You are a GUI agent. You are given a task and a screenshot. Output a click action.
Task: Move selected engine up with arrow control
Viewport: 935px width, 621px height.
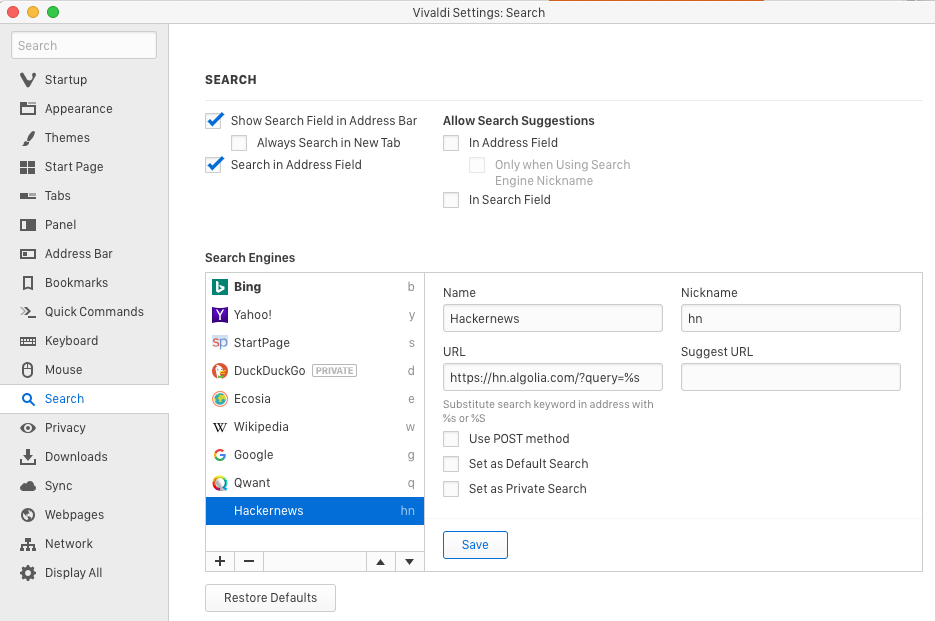[x=380, y=561]
